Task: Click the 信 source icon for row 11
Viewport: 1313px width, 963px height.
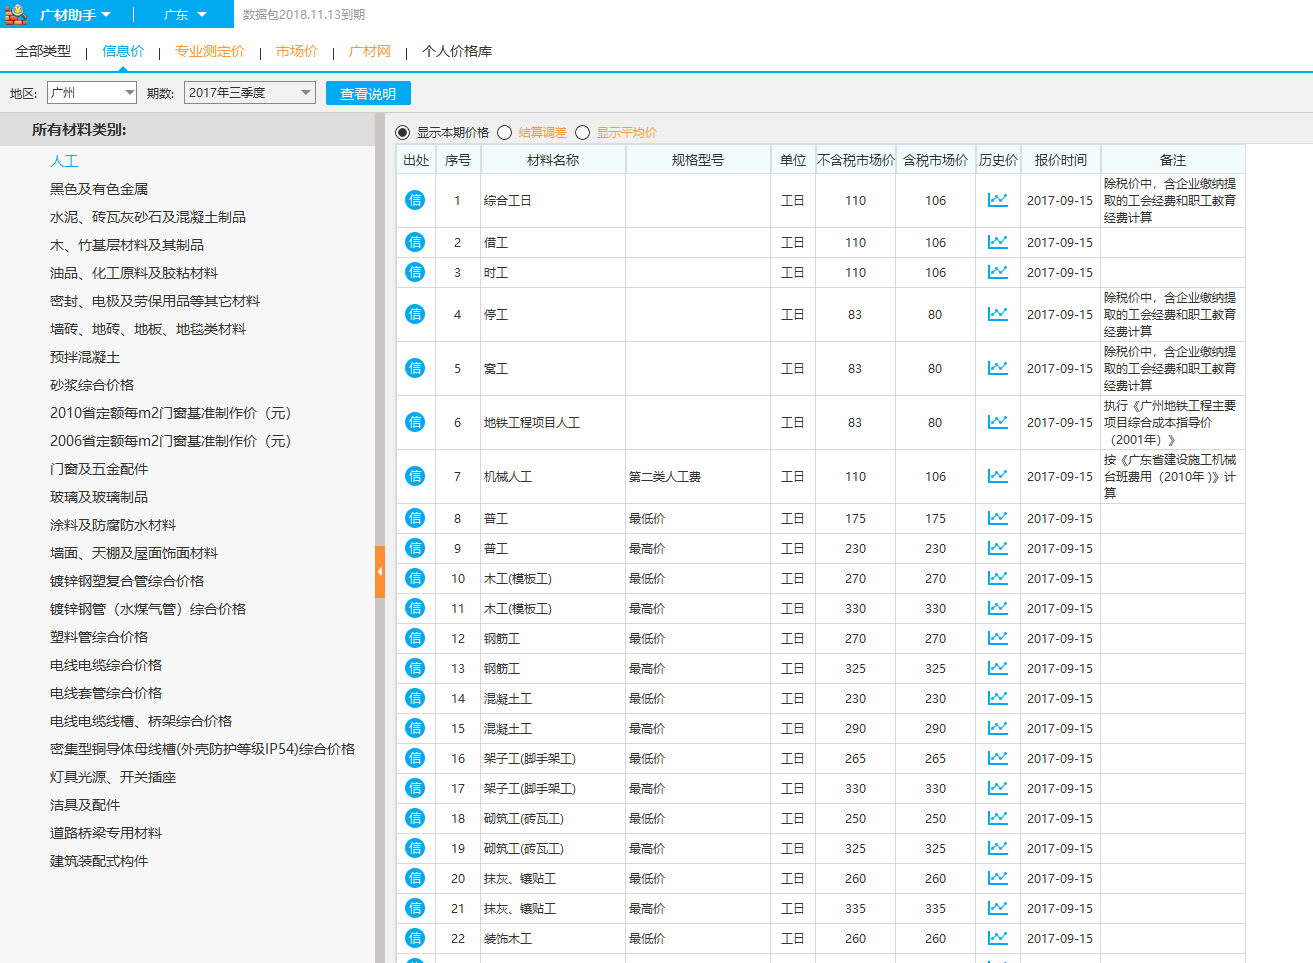Action: coord(415,608)
